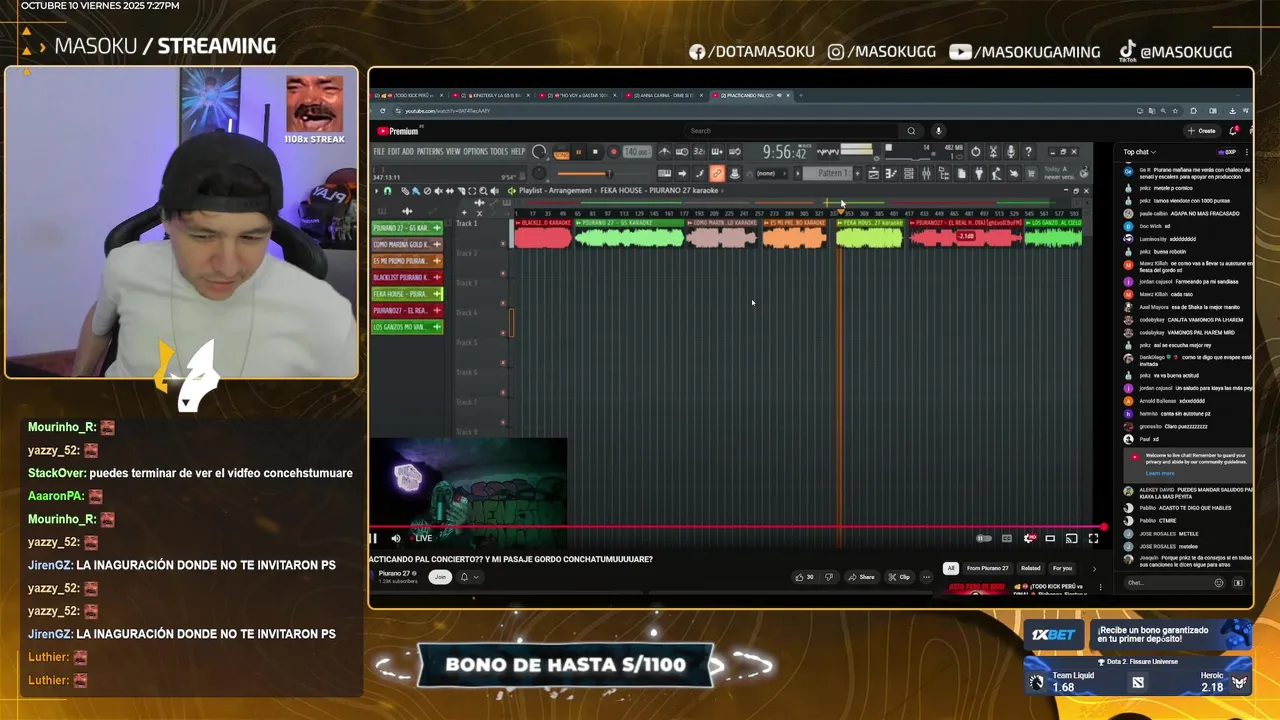Open FL Studio FILE menu
The image size is (1280, 720).
pos(379,151)
